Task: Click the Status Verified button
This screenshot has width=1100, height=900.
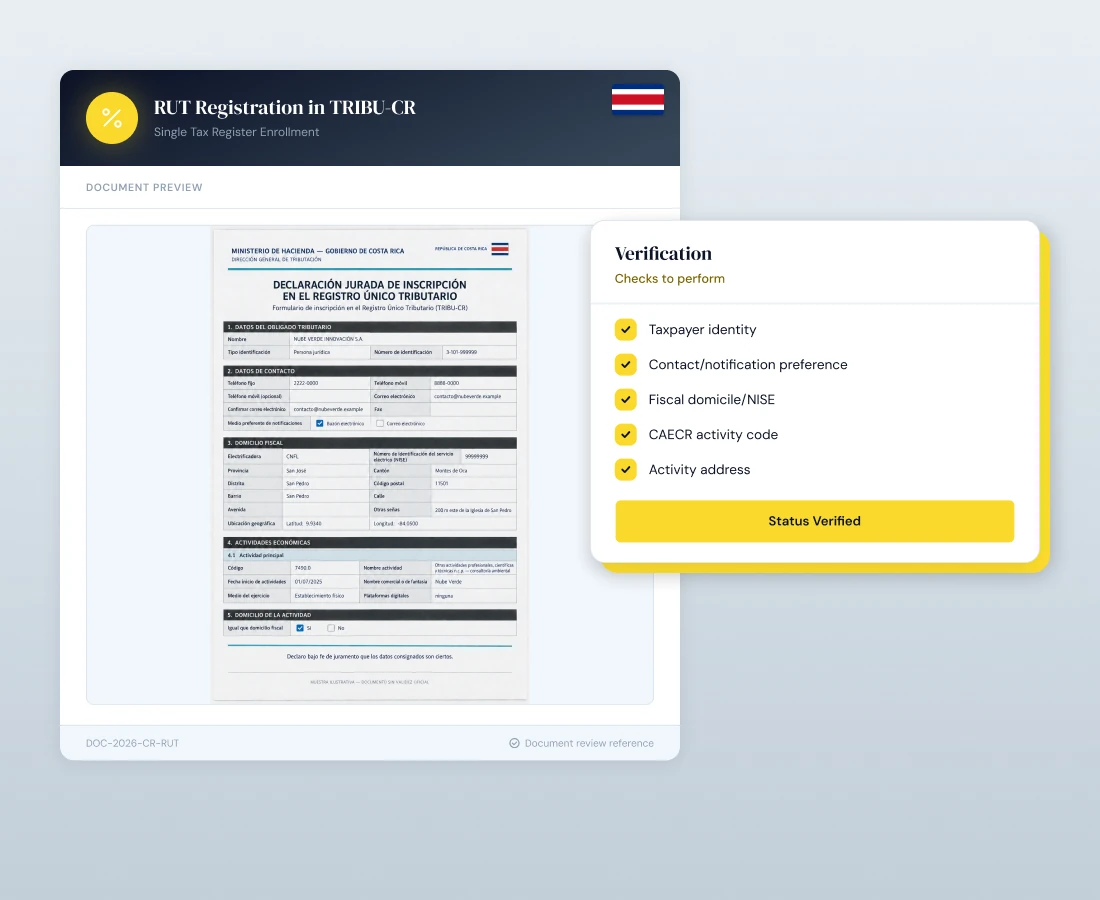Action: (x=814, y=521)
